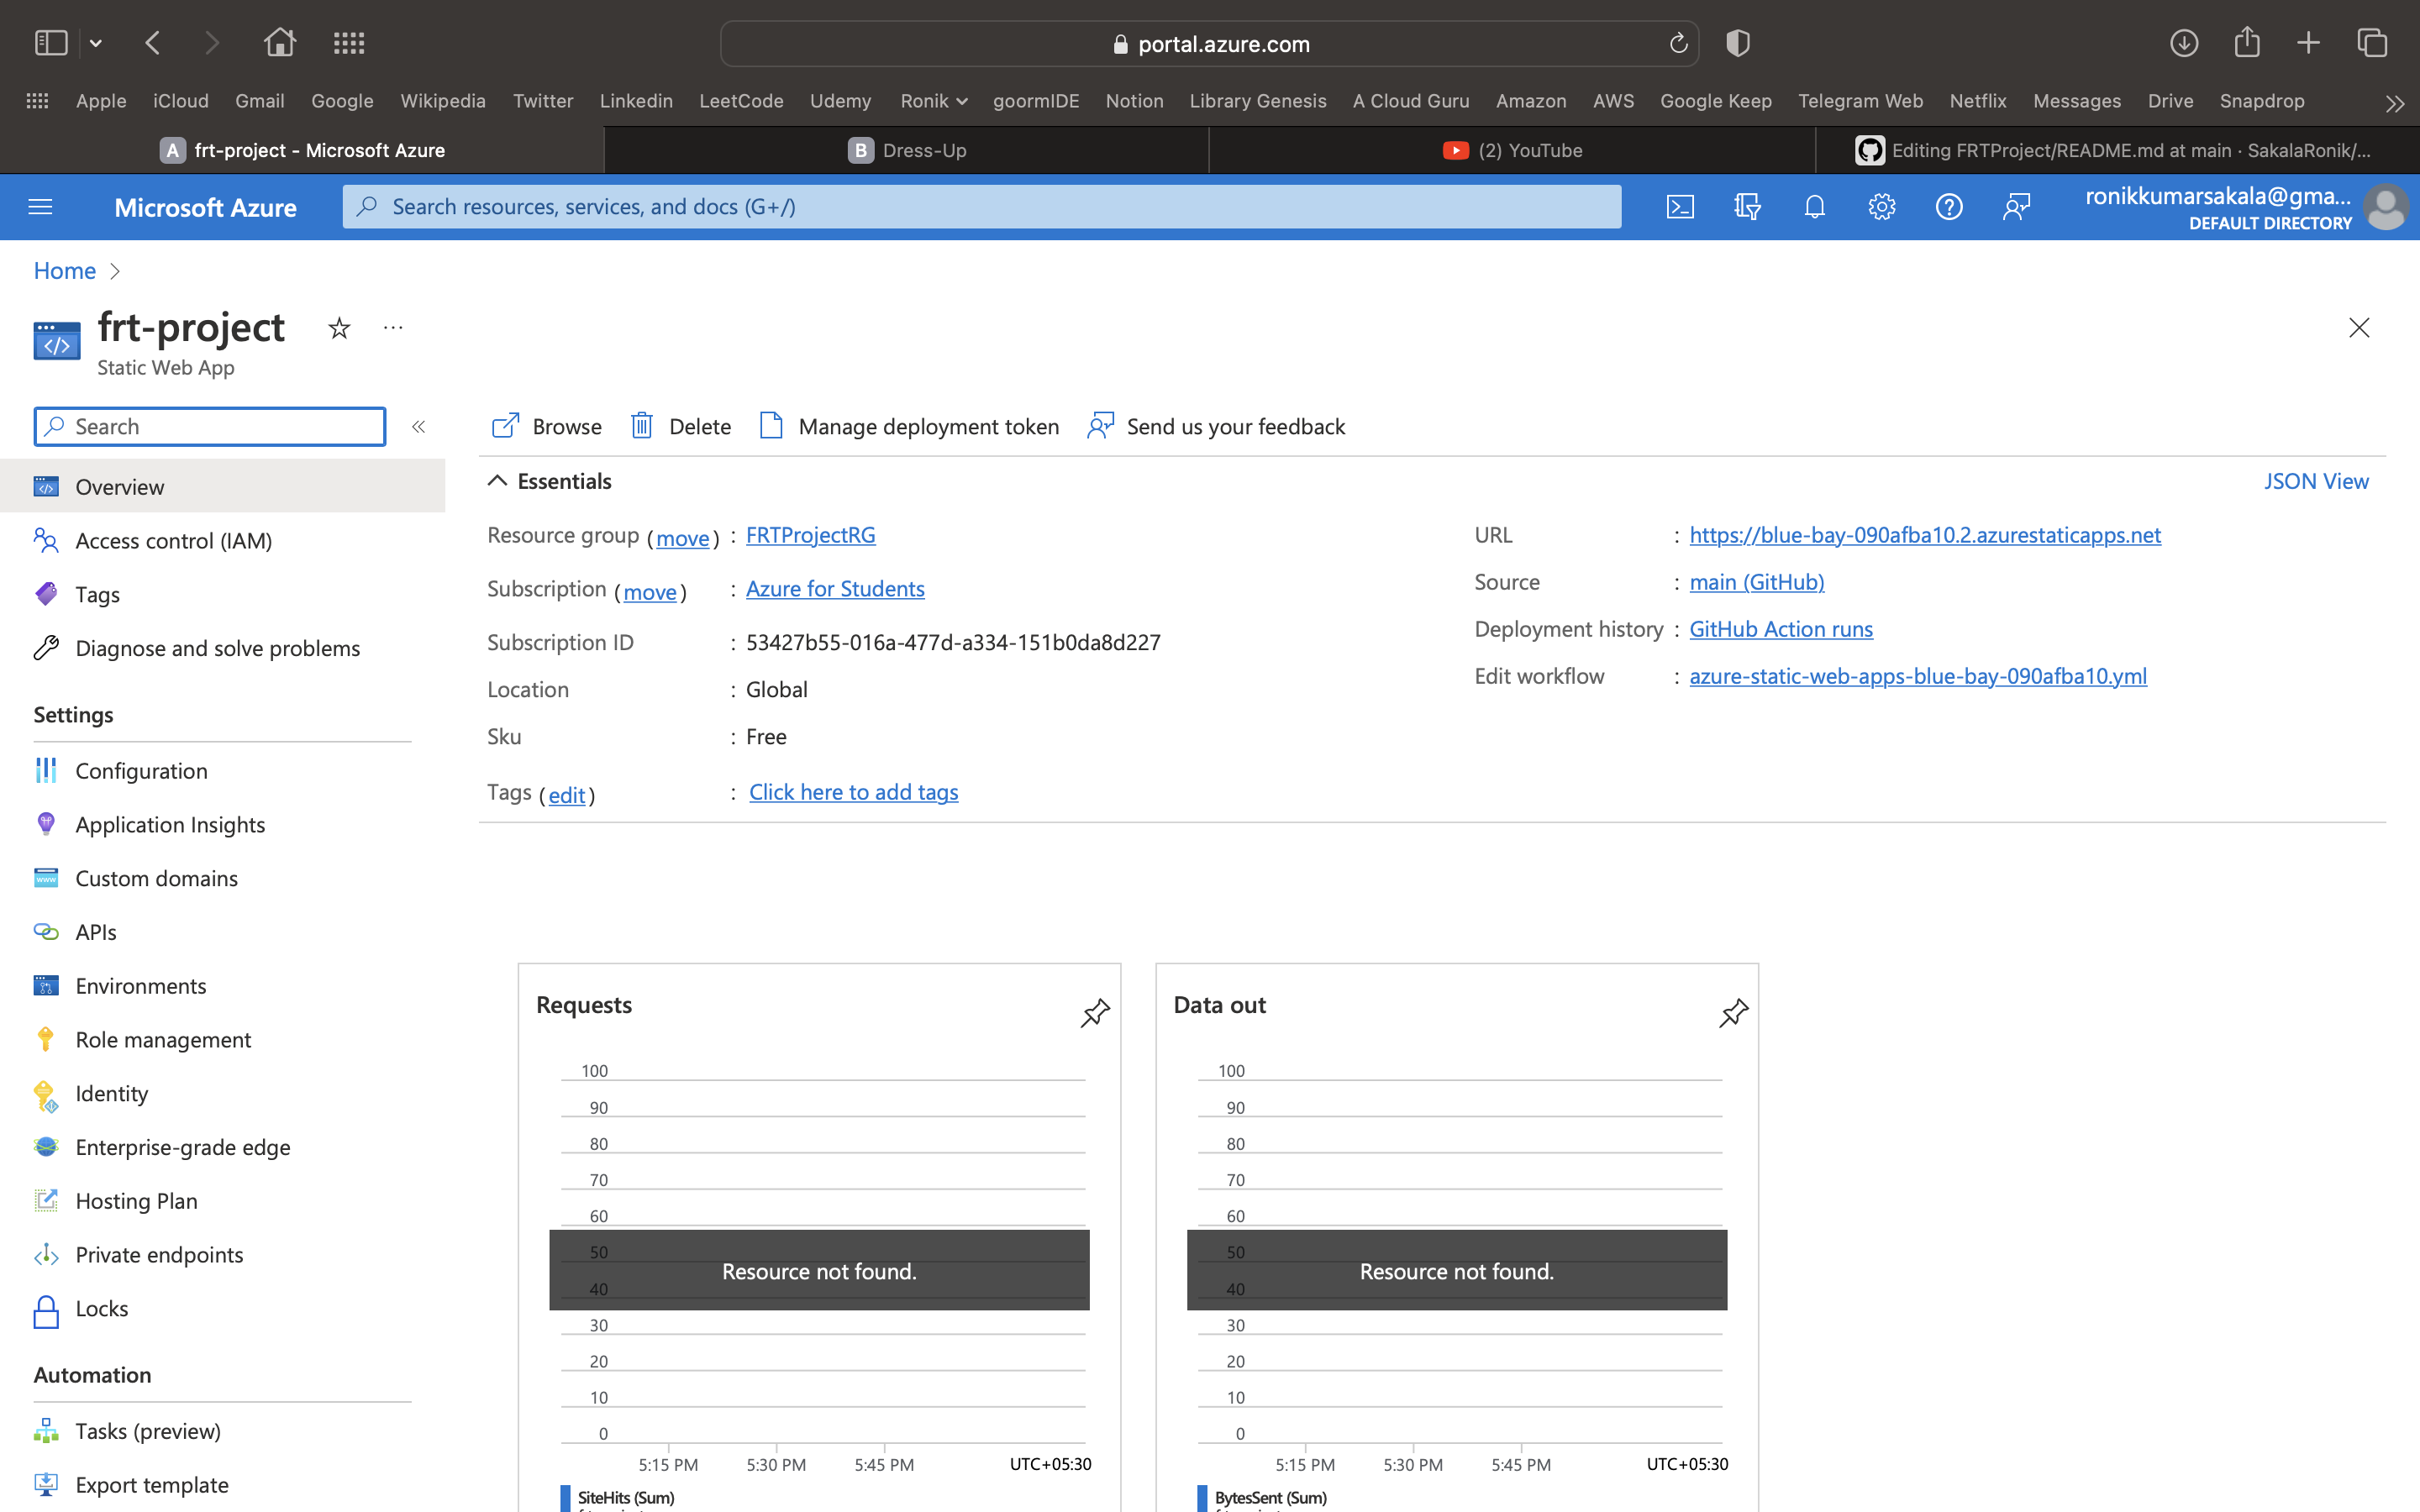Open Overview in the resource menu
Viewport: 2420px width, 1512px height.
pyautogui.click(x=222, y=487)
